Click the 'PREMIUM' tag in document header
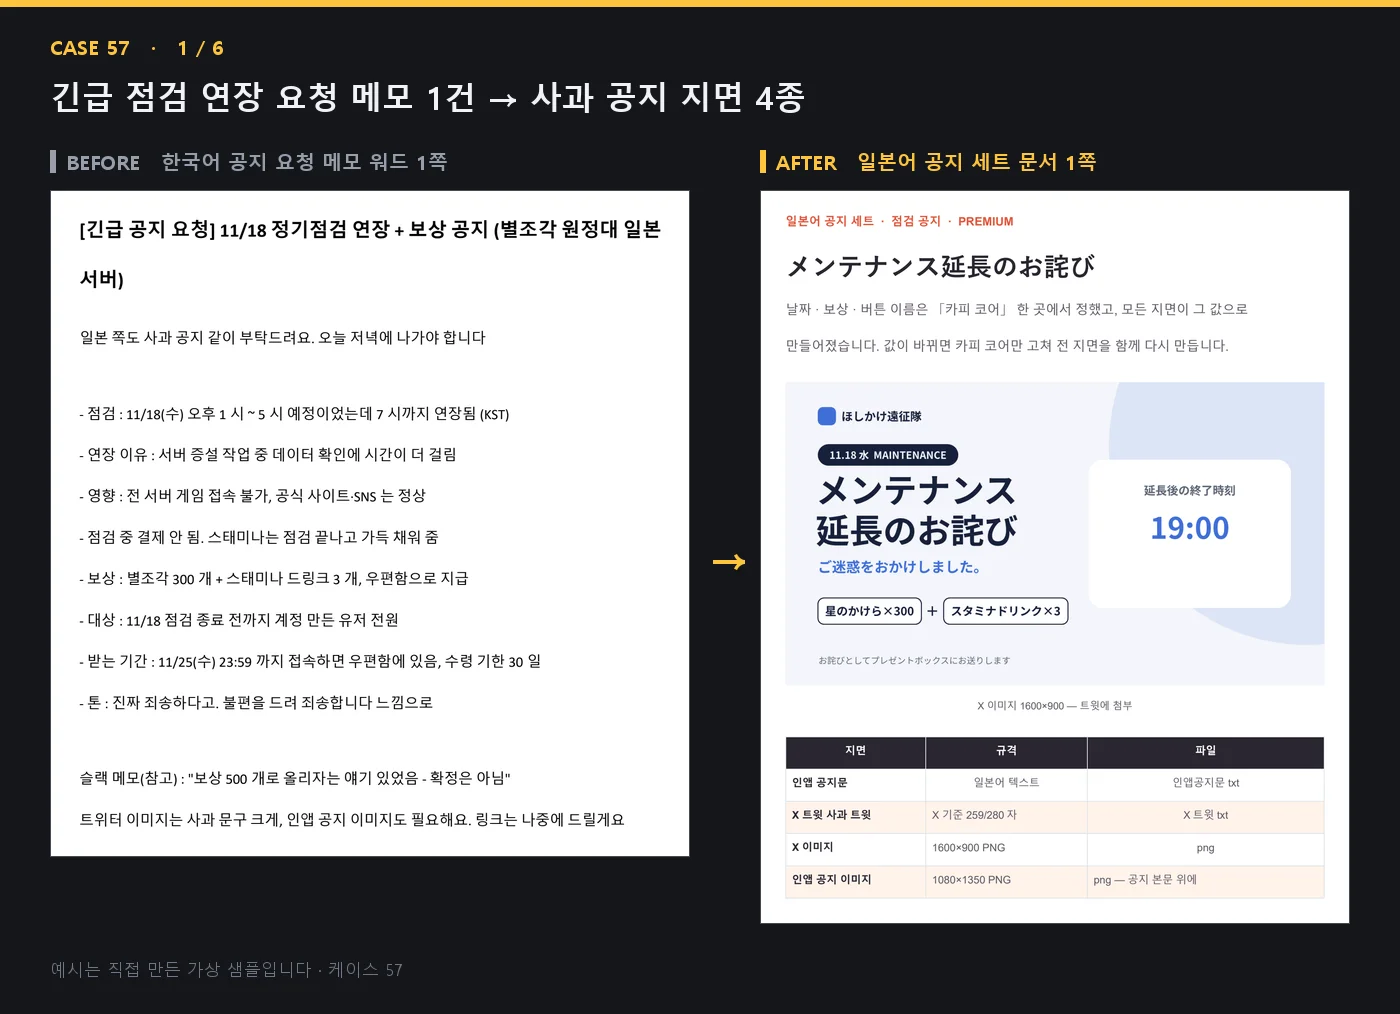The height and width of the screenshot is (1014, 1400). [985, 222]
